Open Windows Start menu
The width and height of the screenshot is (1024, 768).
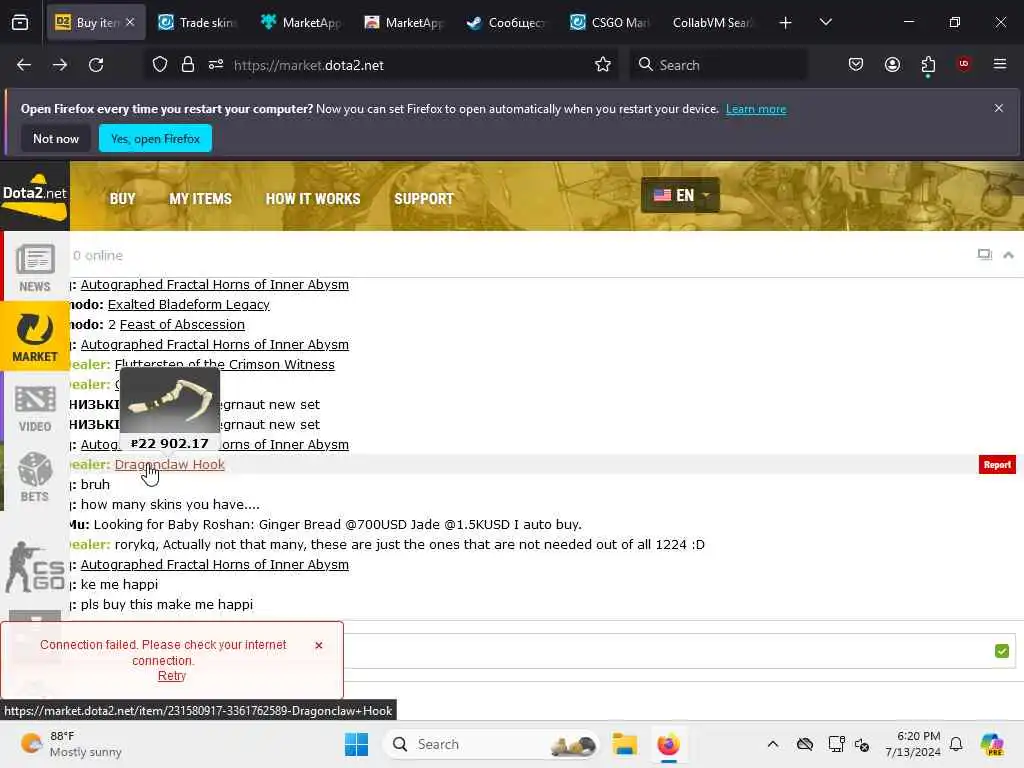(x=356, y=744)
